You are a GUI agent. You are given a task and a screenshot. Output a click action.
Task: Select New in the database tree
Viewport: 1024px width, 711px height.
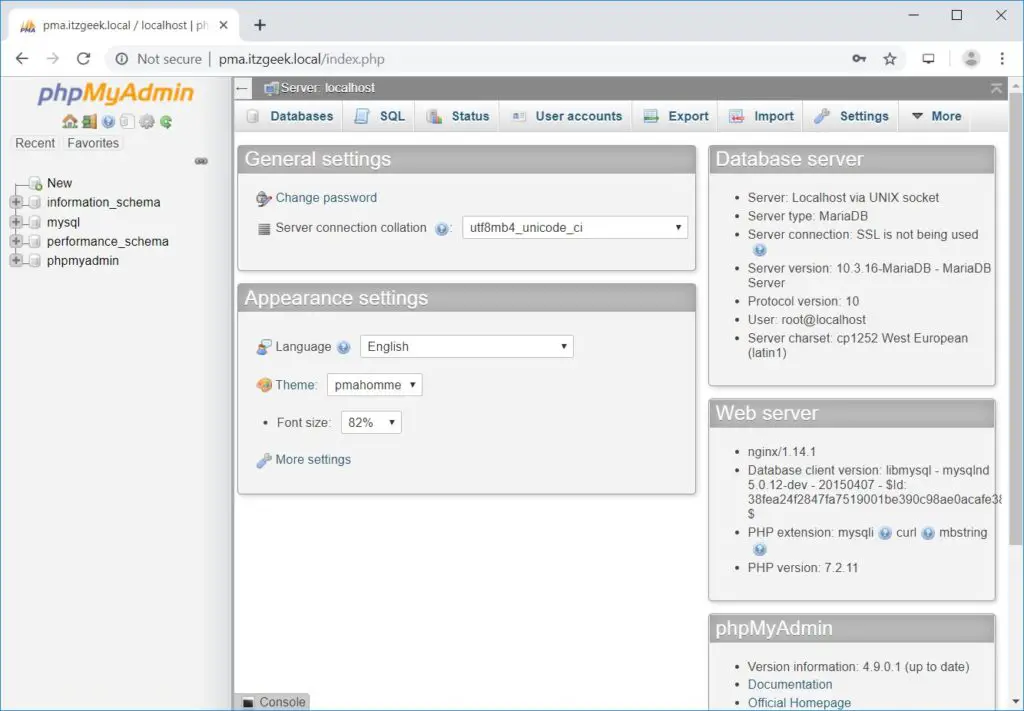(59, 183)
